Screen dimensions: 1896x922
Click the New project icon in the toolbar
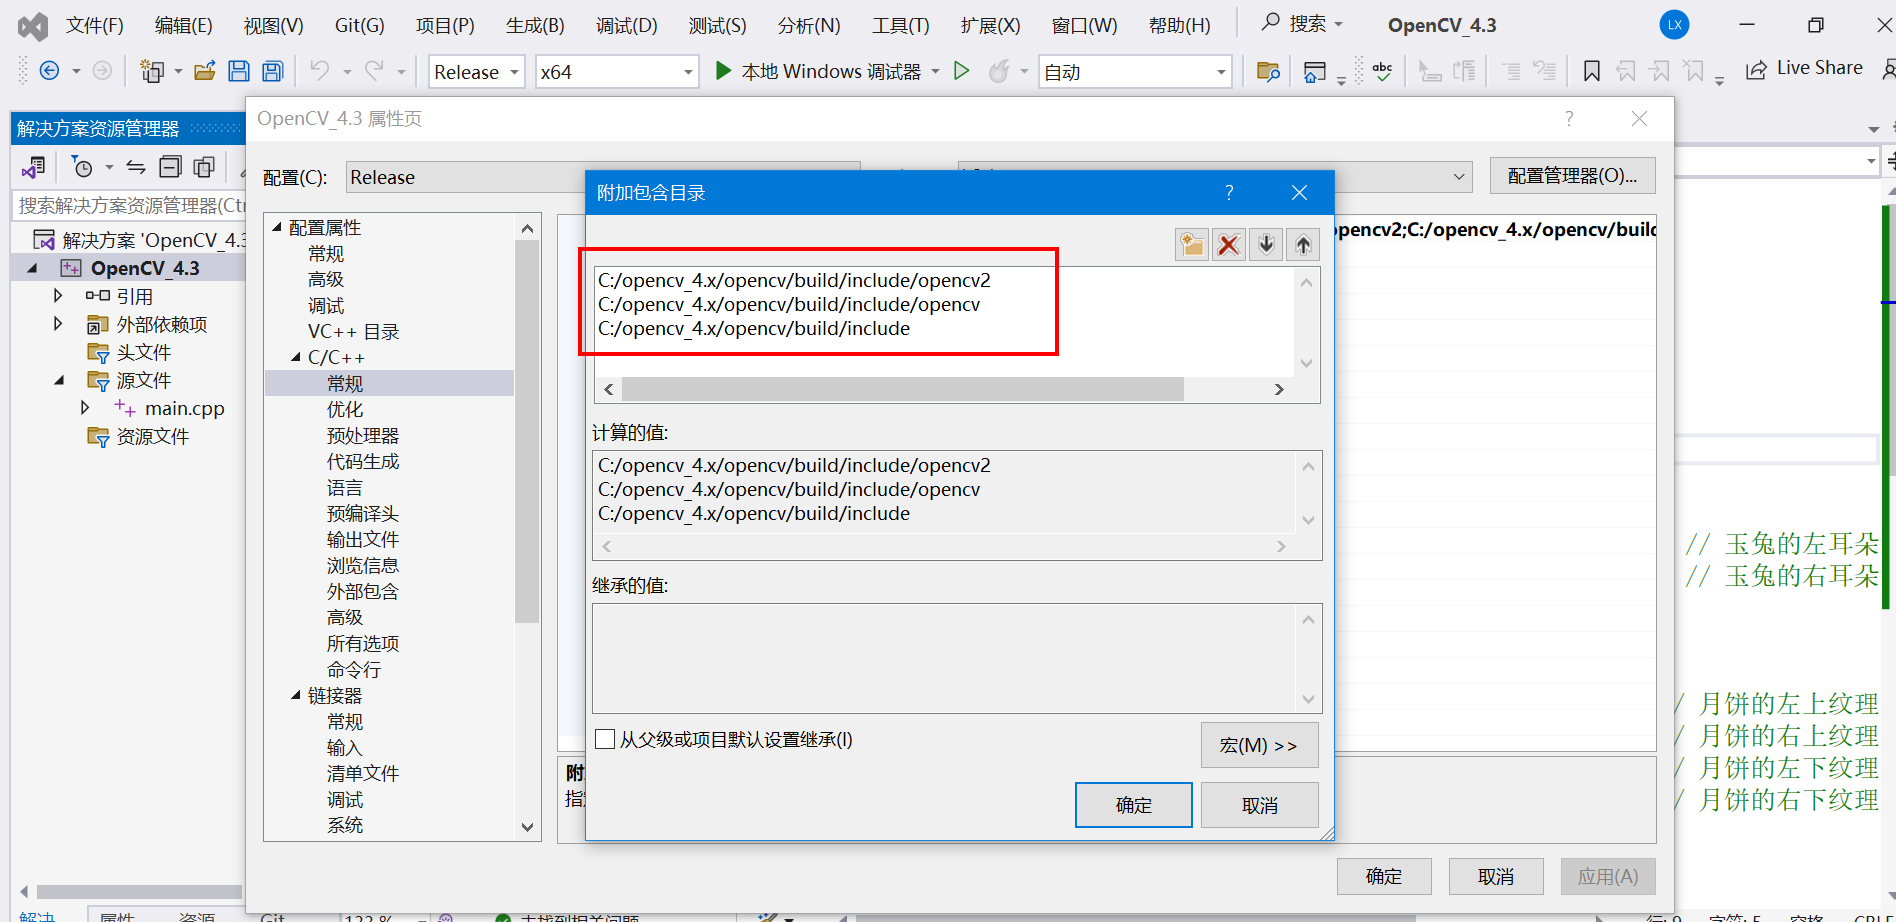click(152, 71)
